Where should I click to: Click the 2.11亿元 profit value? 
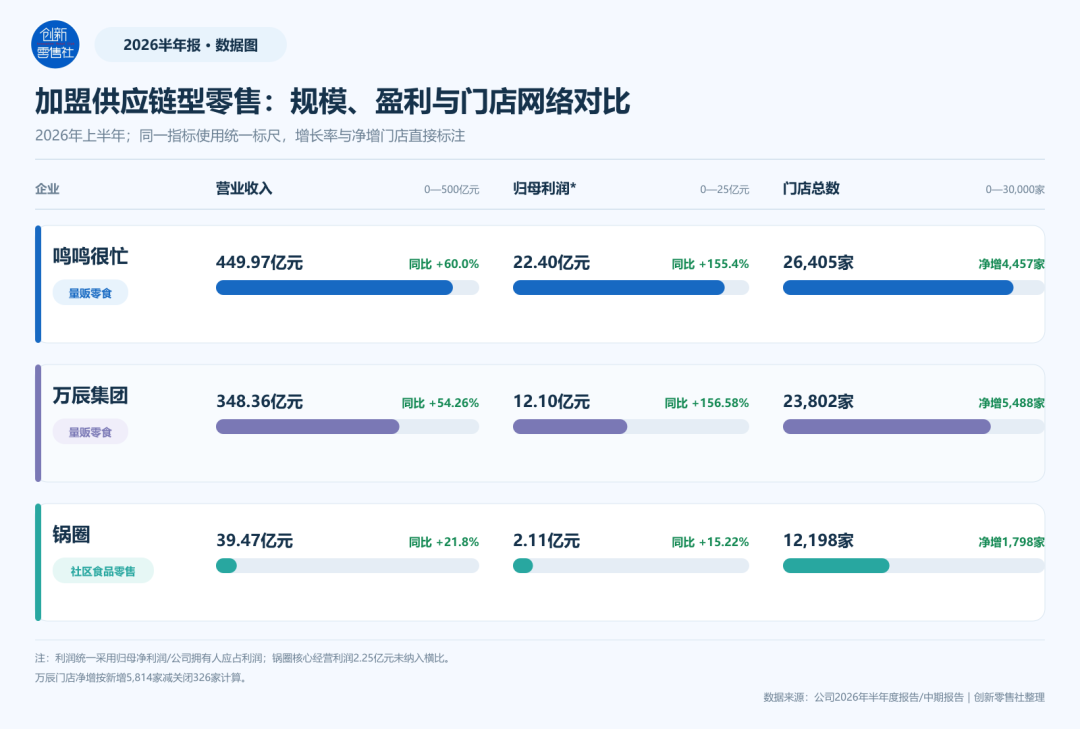click(546, 541)
